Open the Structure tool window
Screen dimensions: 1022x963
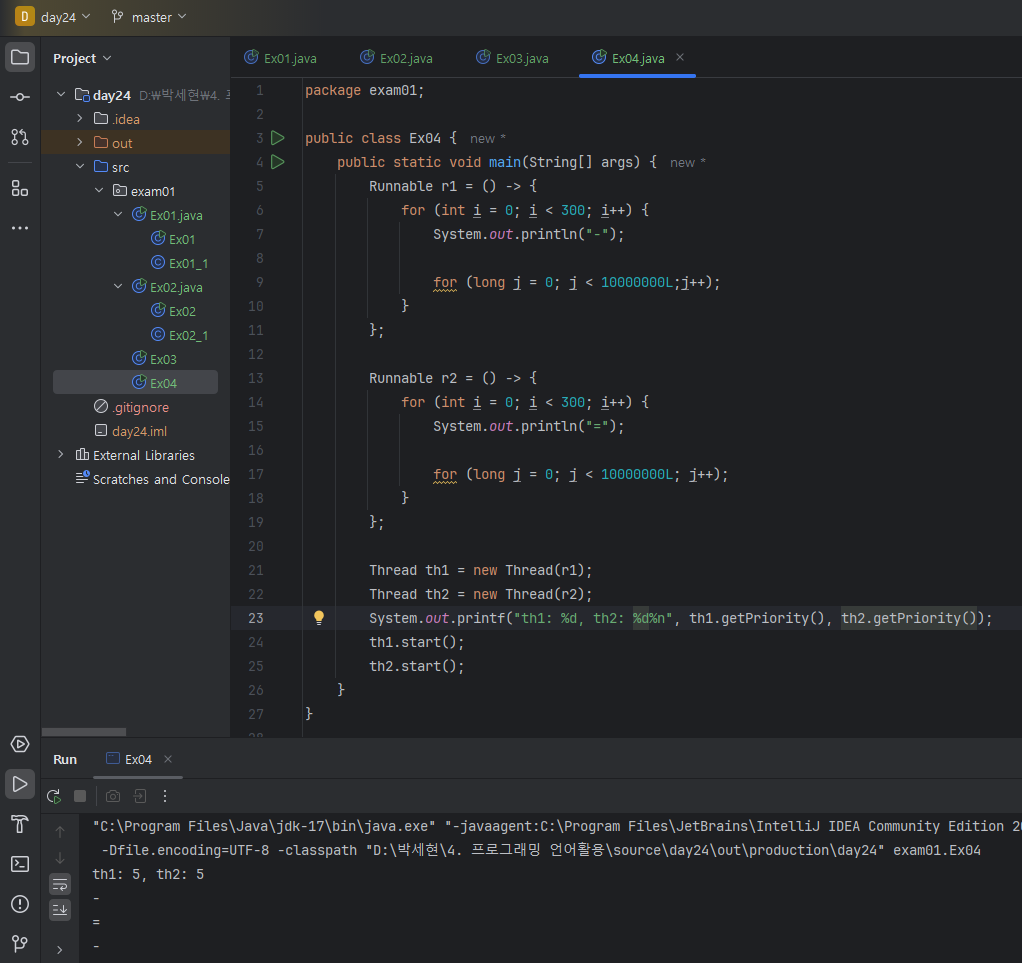tap(20, 188)
